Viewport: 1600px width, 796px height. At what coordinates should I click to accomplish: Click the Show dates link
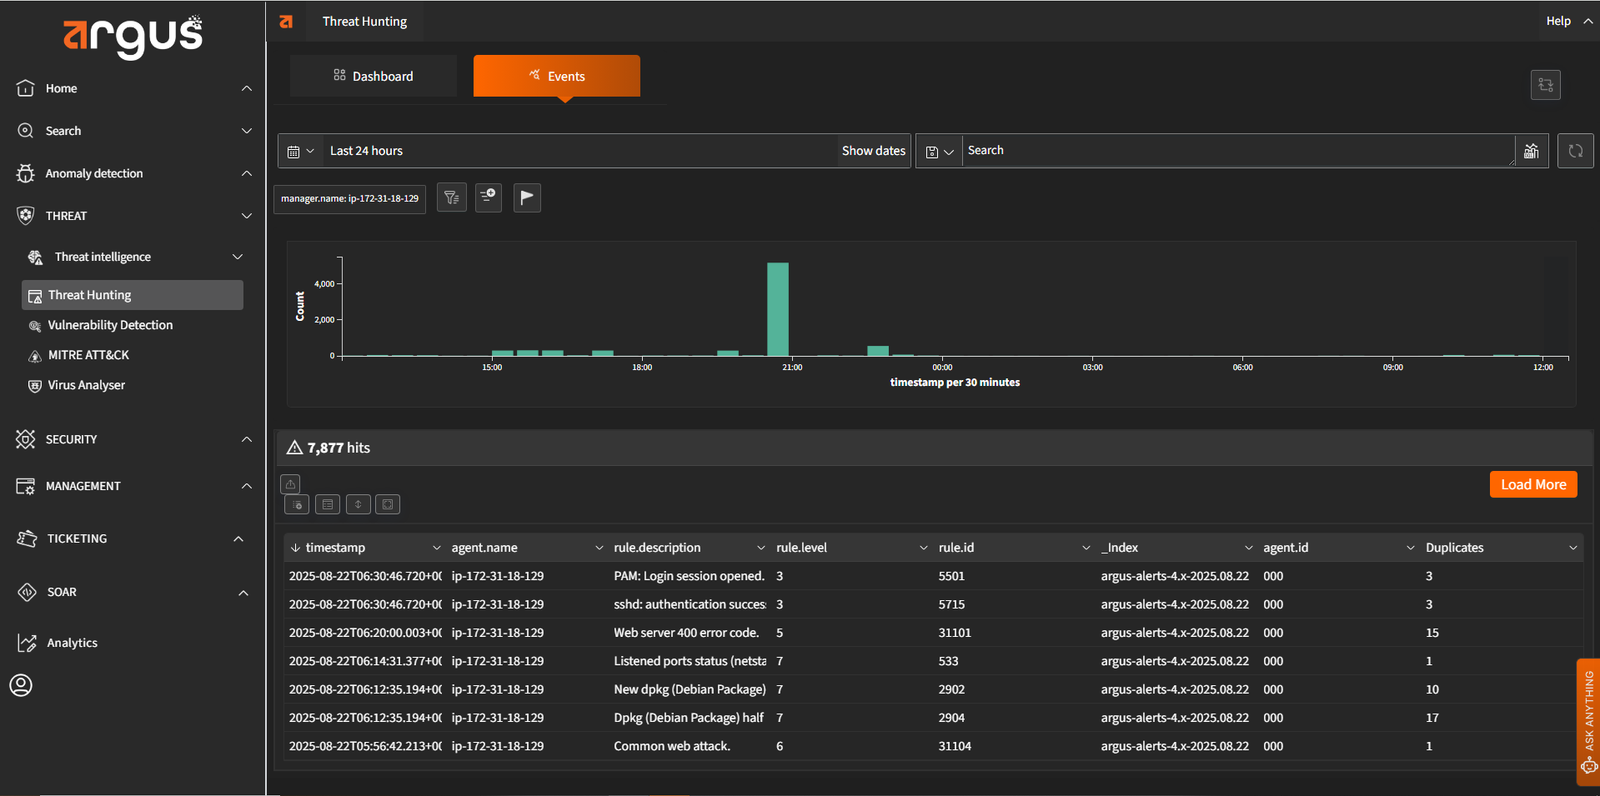click(873, 151)
